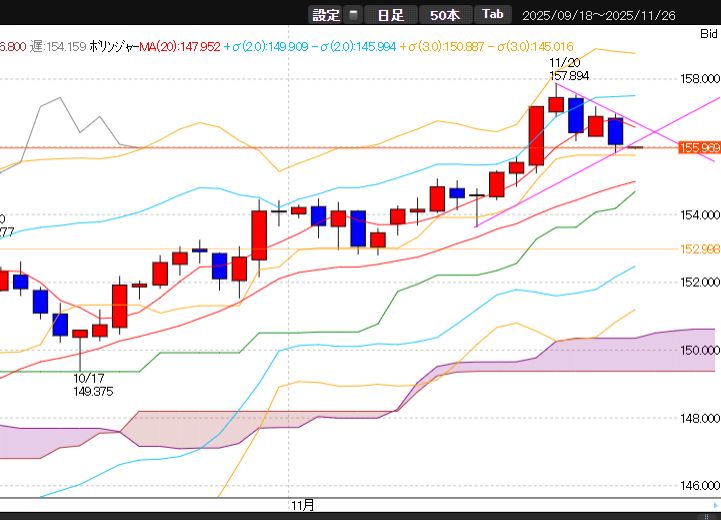Click the Tab button in top toolbar
This screenshot has height=520, width=721.
click(492, 14)
